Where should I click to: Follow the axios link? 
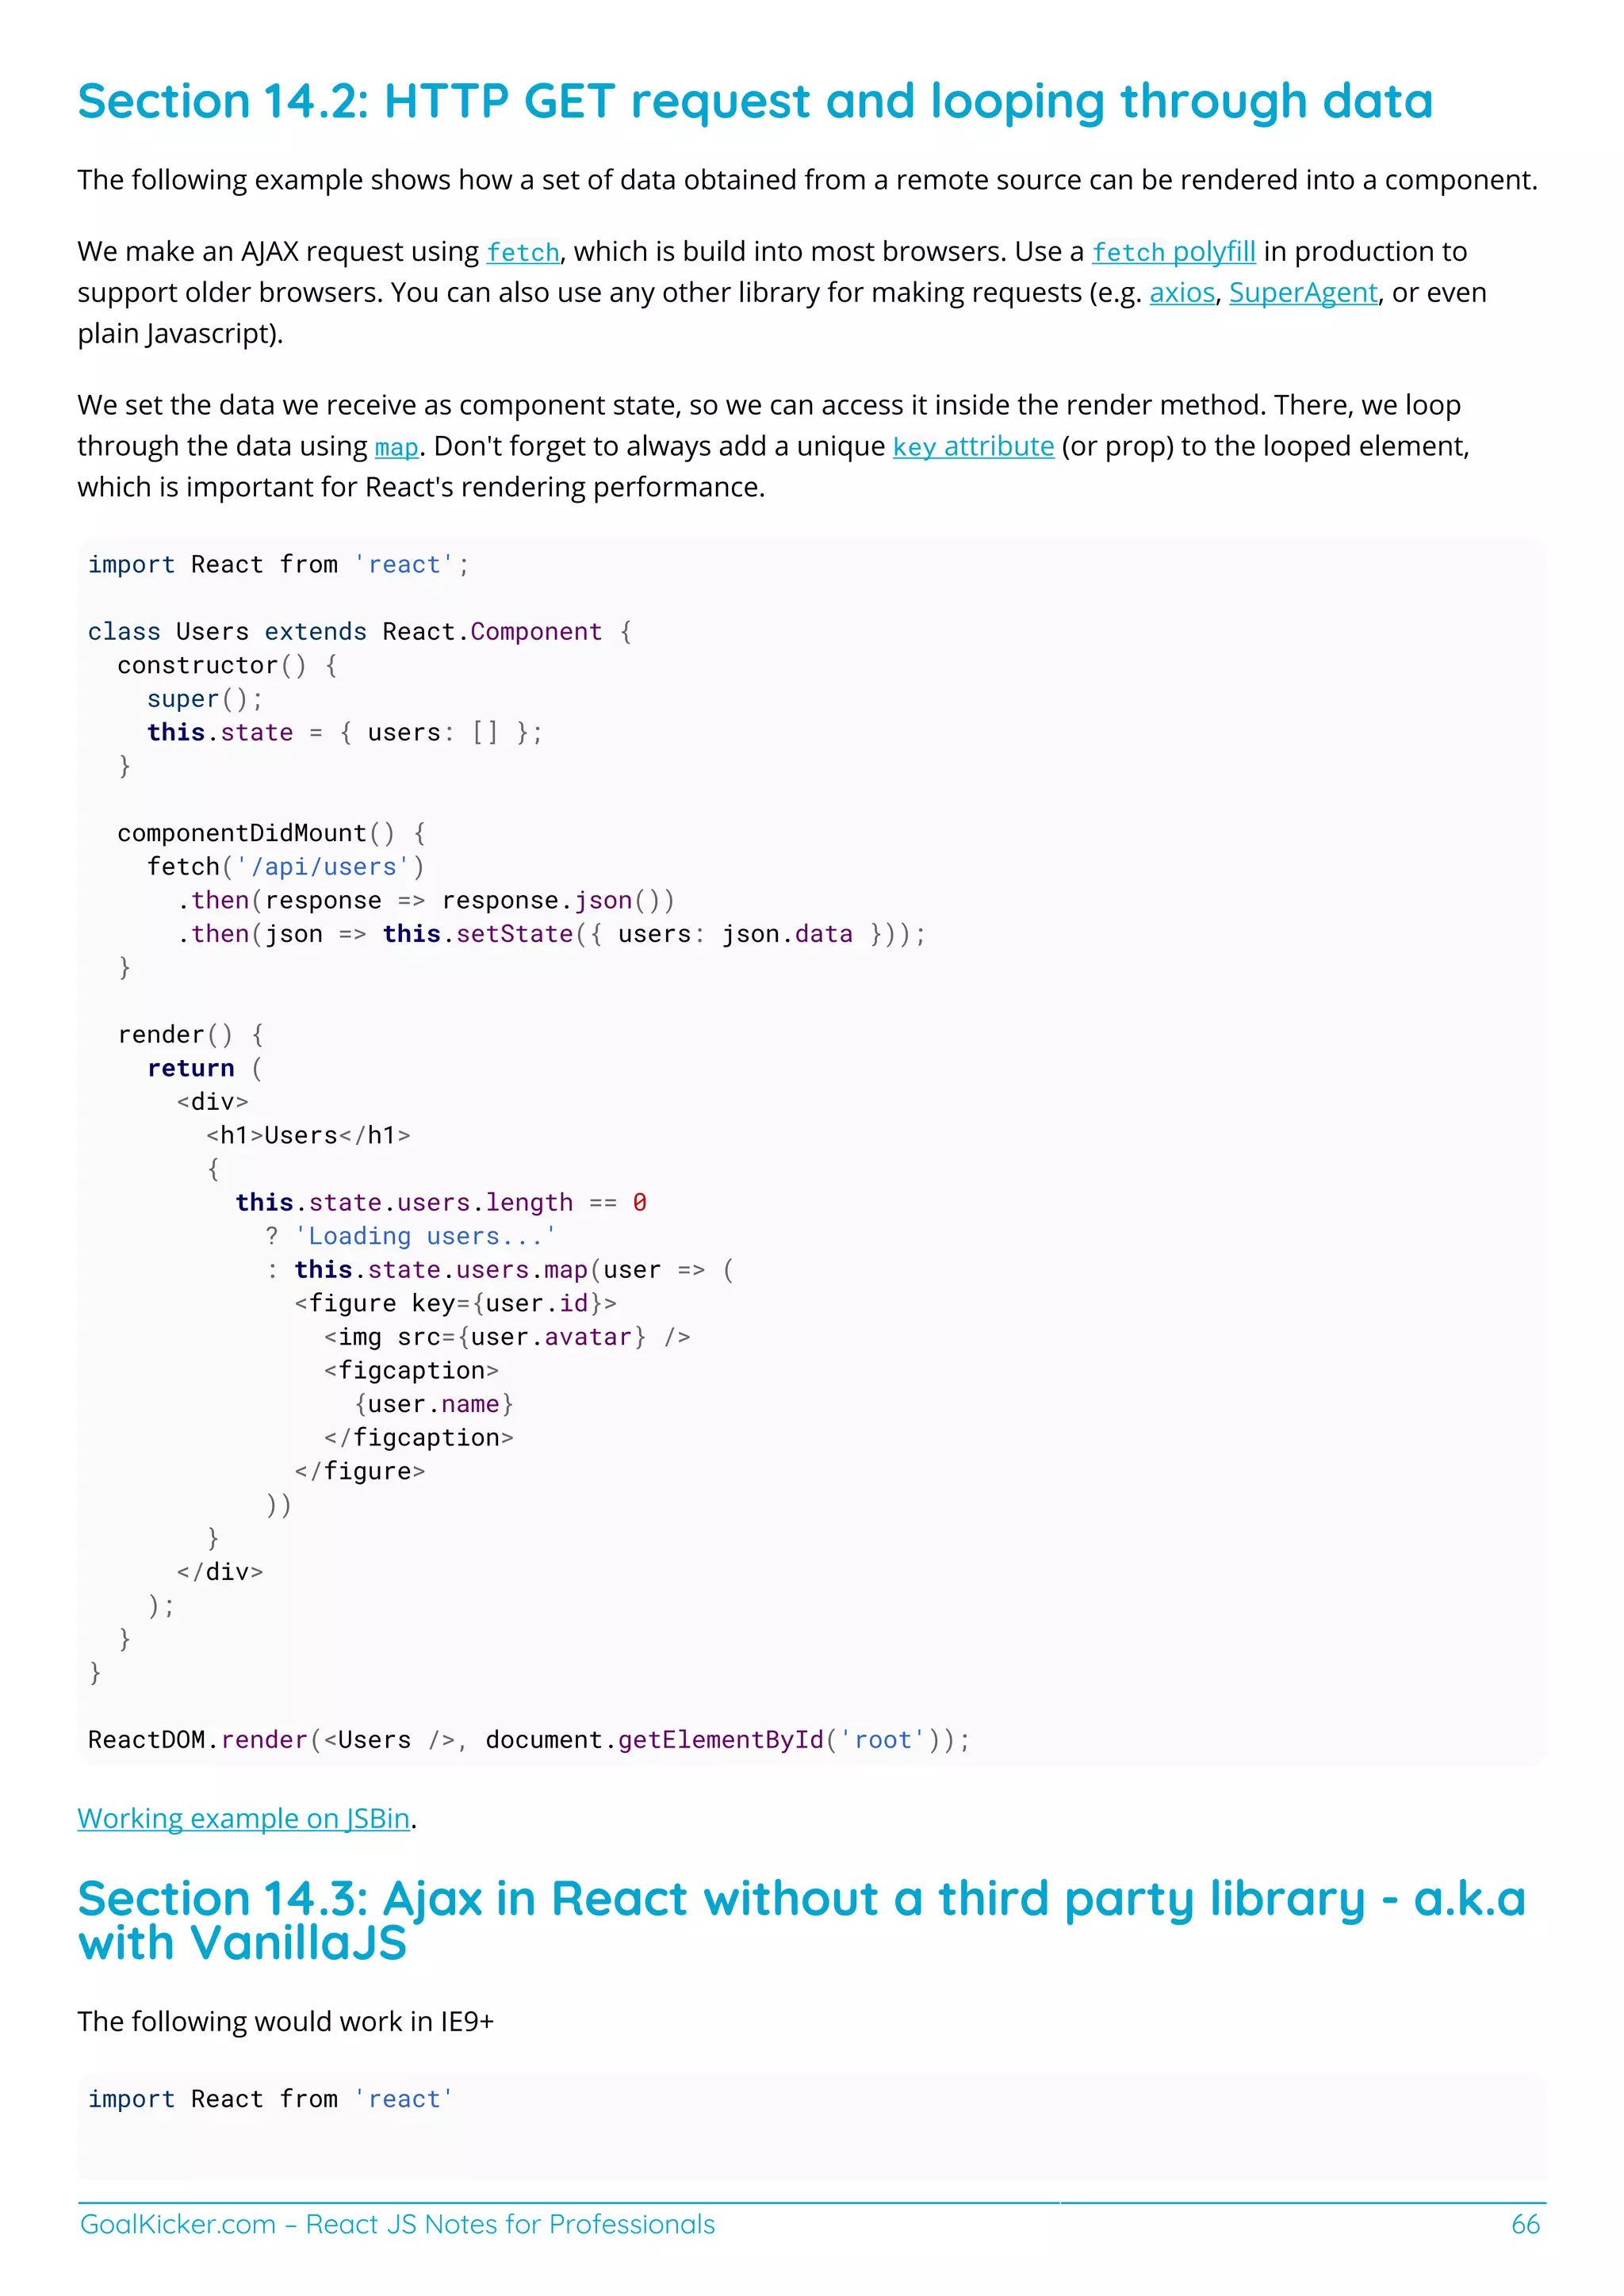pyautogui.click(x=1181, y=293)
